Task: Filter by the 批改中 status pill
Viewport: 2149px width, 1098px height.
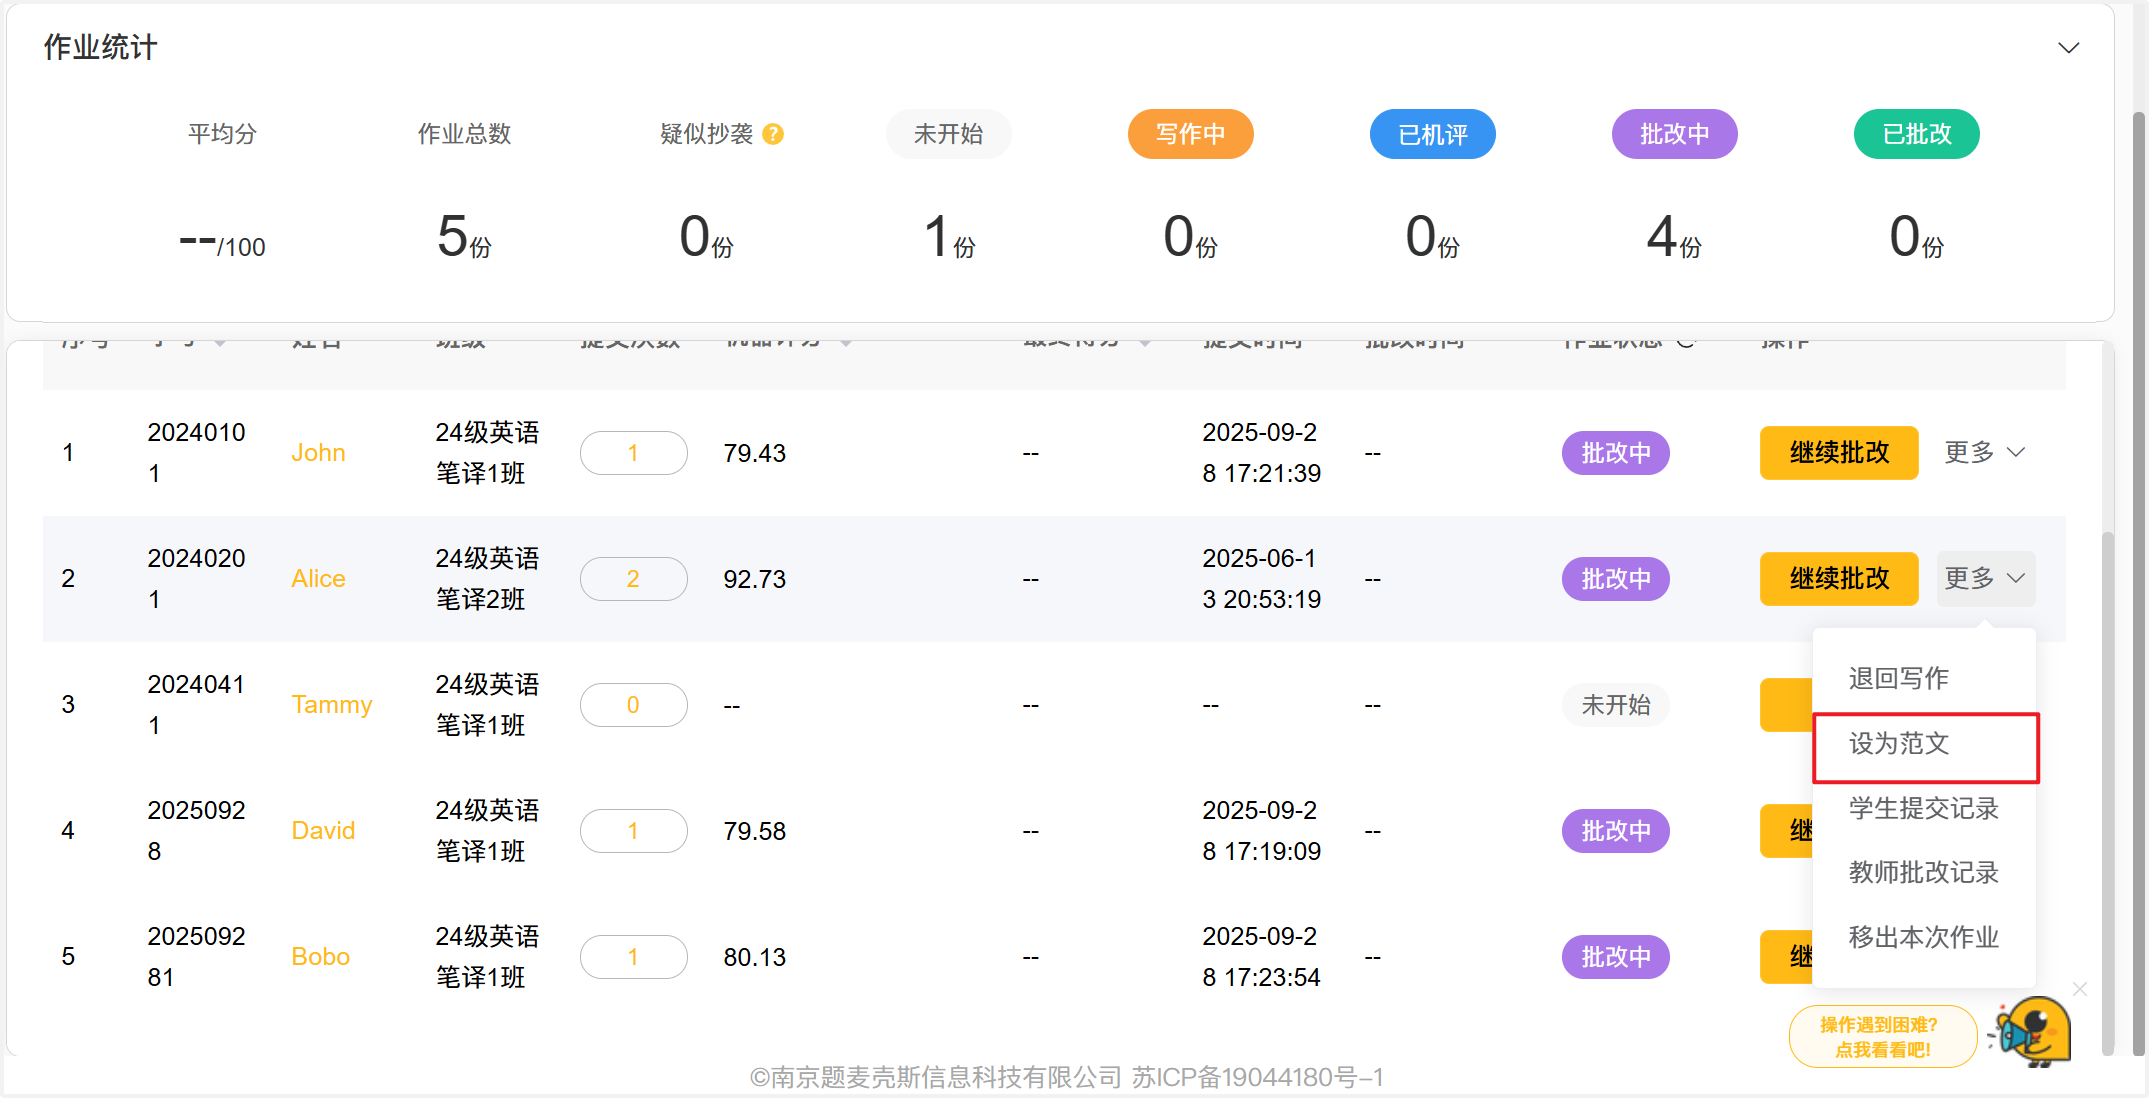Action: (x=1674, y=134)
